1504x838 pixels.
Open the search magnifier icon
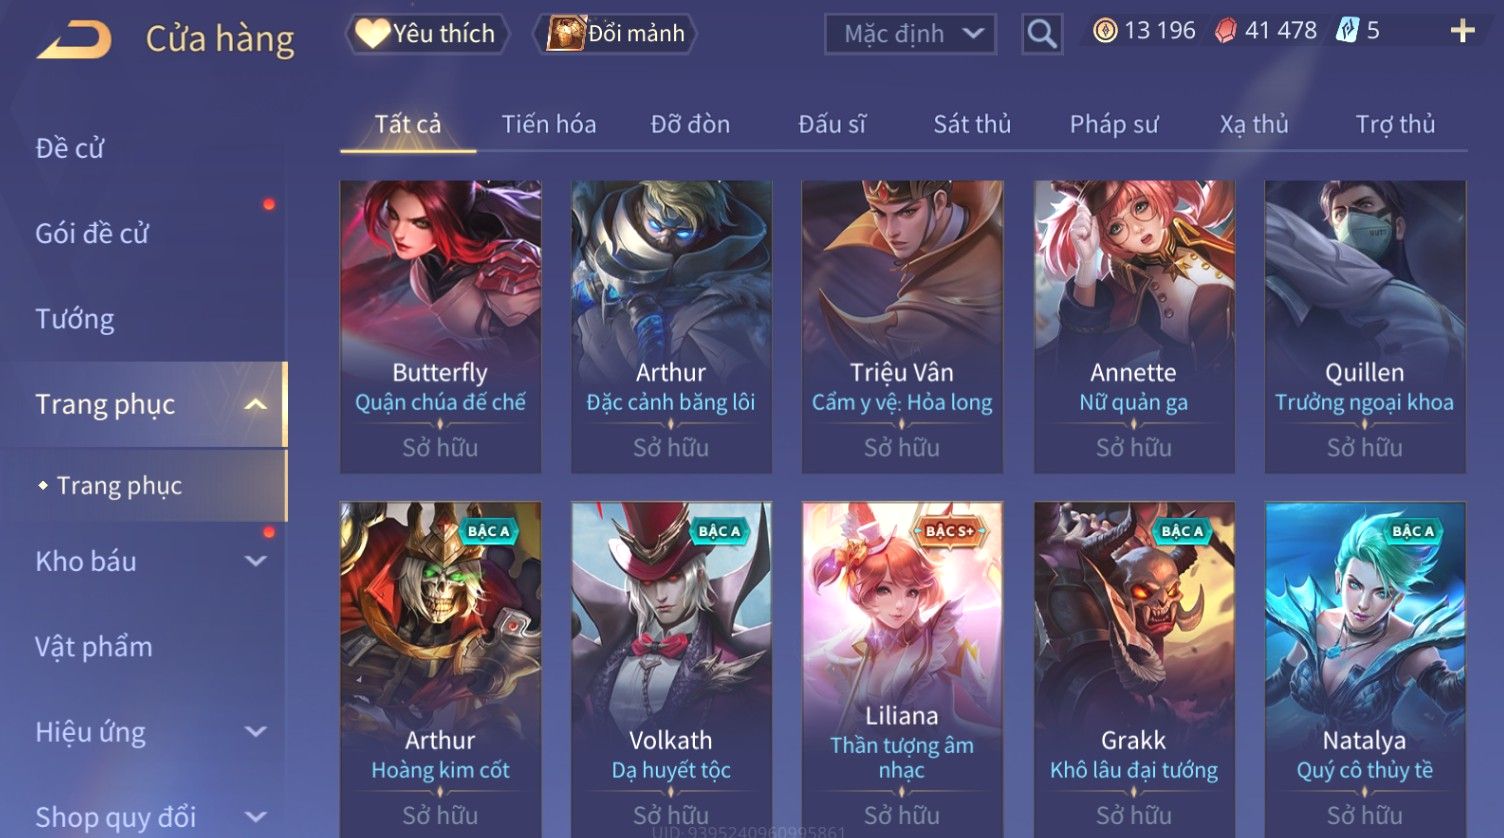[x=1041, y=35]
